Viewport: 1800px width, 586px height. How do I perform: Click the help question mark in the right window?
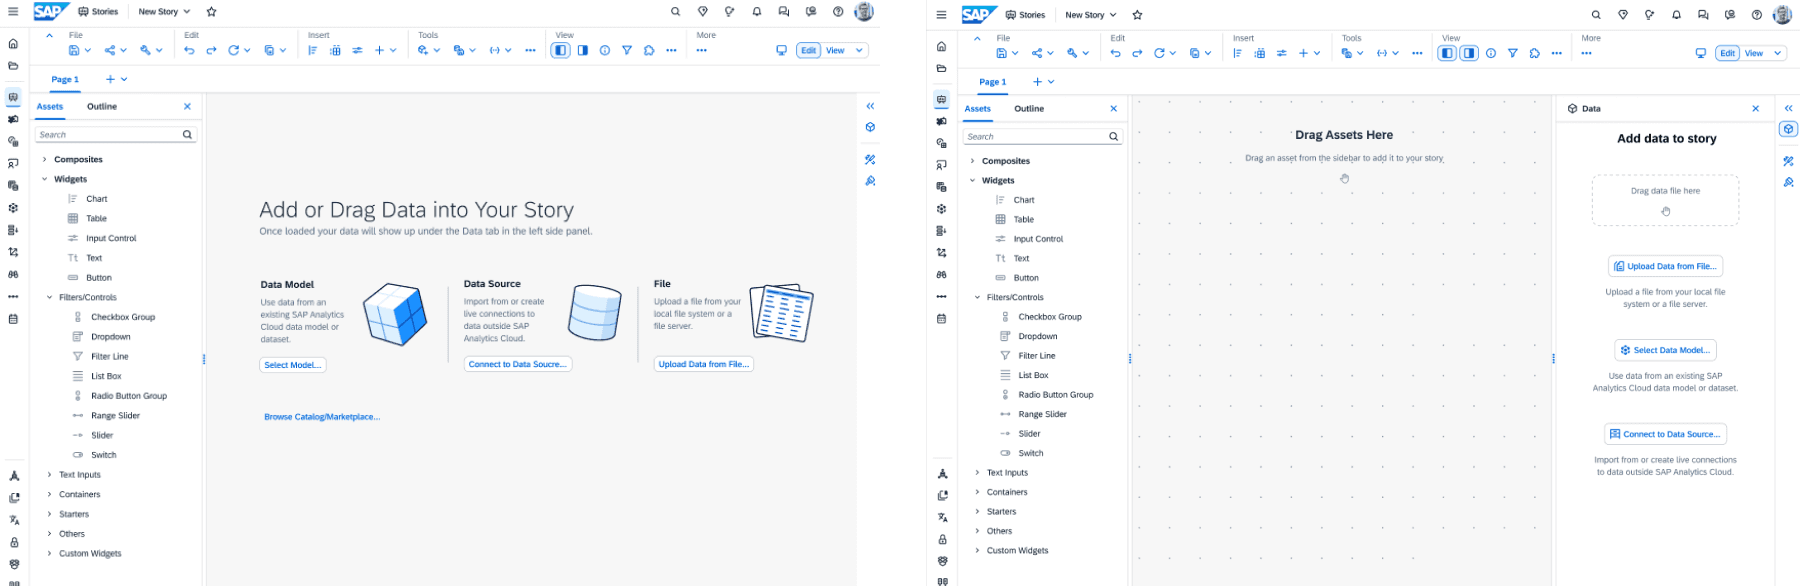(x=1756, y=15)
